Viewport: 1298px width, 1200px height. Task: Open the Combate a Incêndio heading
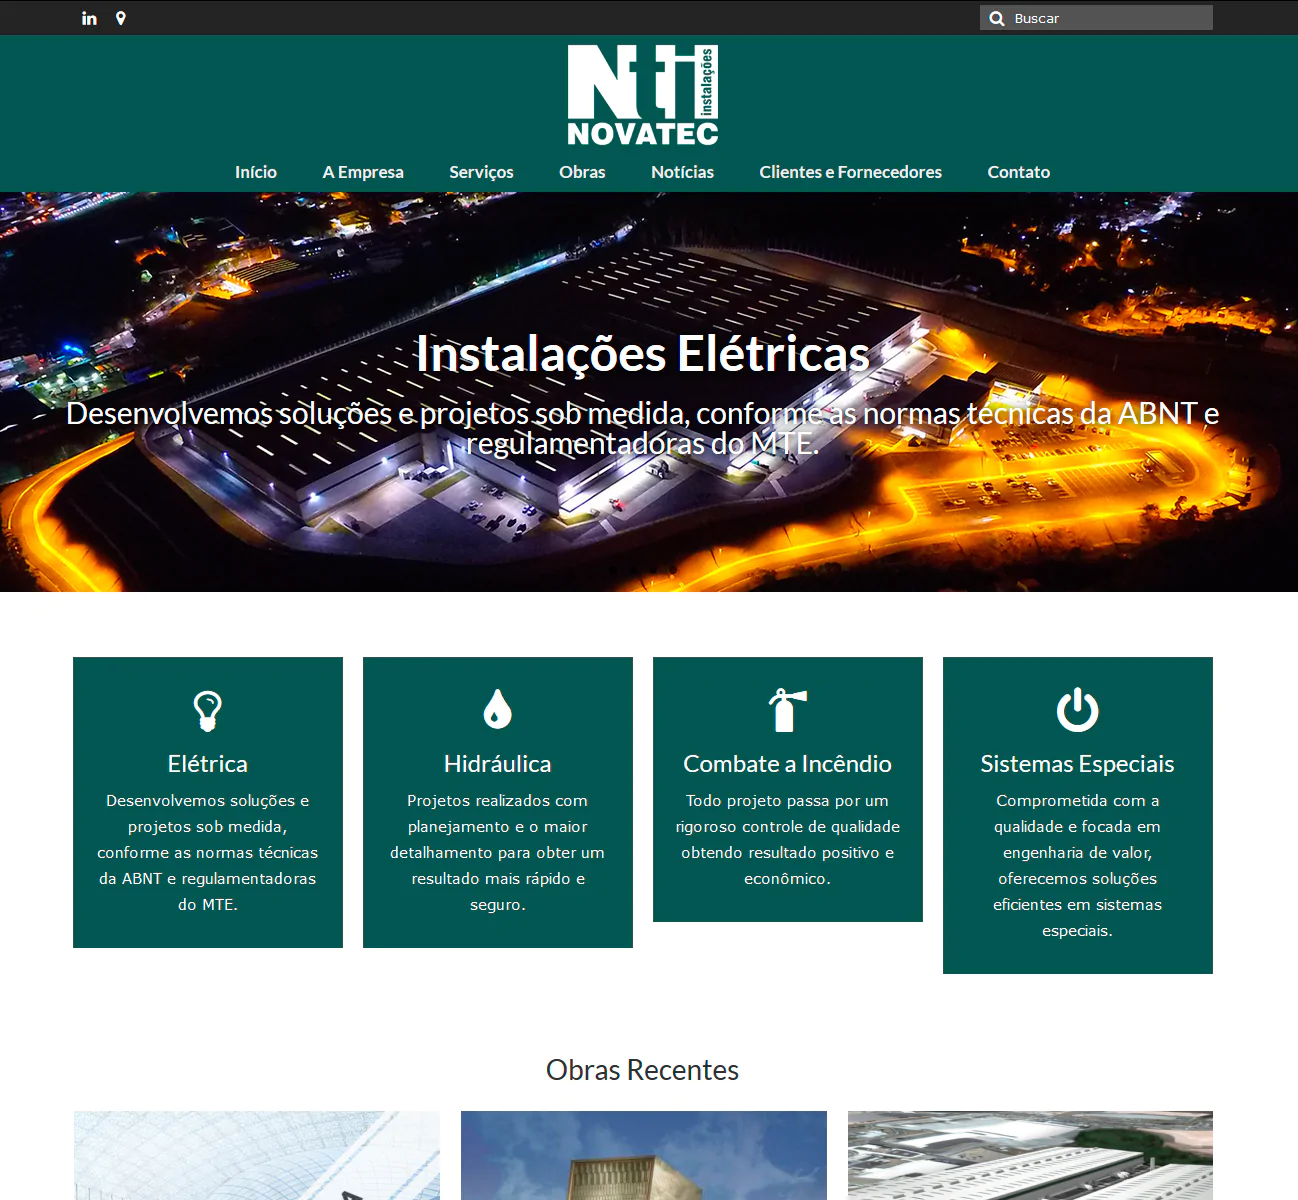[787, 764]
